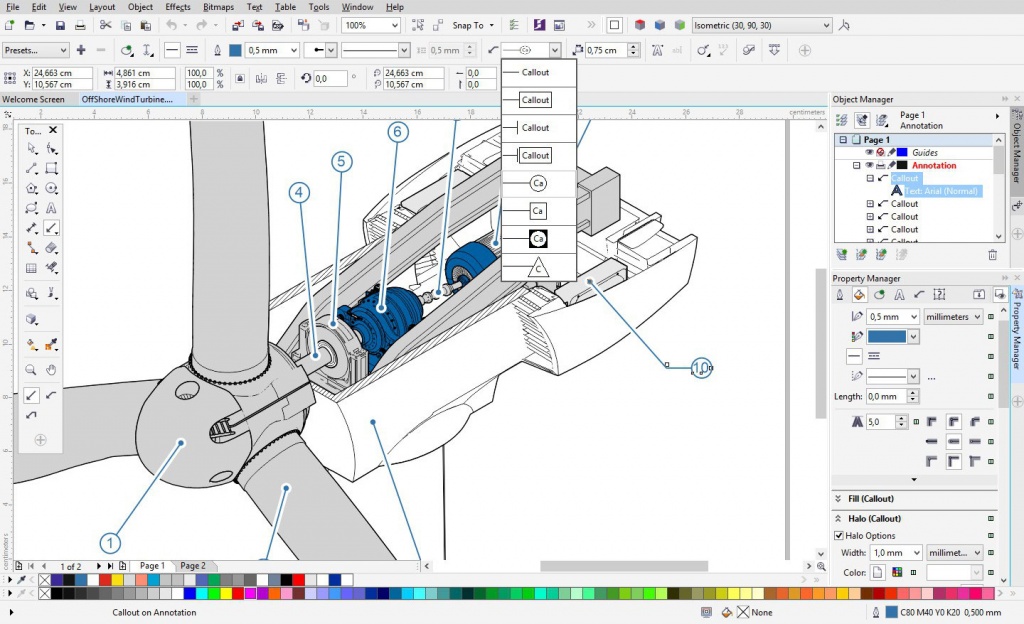Collapse the Annotation layer tree node
The width and height of the screenshot is (1024, 624).
(856, 165)
